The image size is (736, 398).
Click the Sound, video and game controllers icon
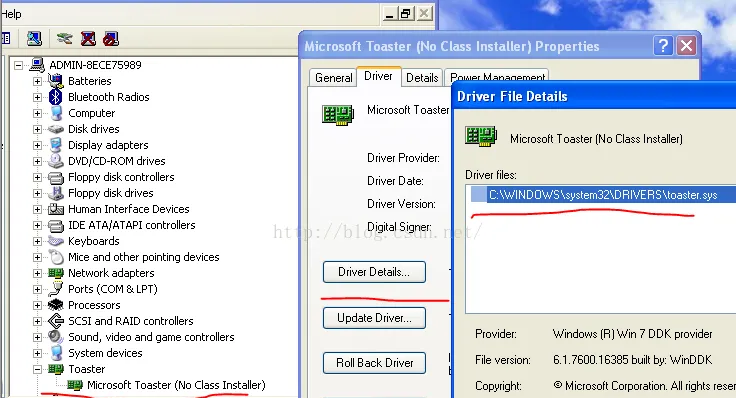[x=56, y=337]
